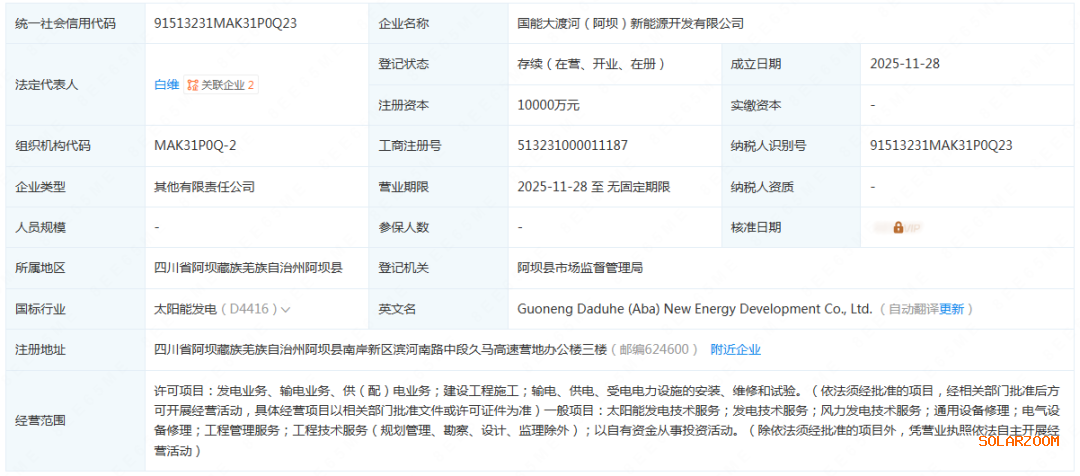Click the 关联企业 2 badge

point(222,85)
